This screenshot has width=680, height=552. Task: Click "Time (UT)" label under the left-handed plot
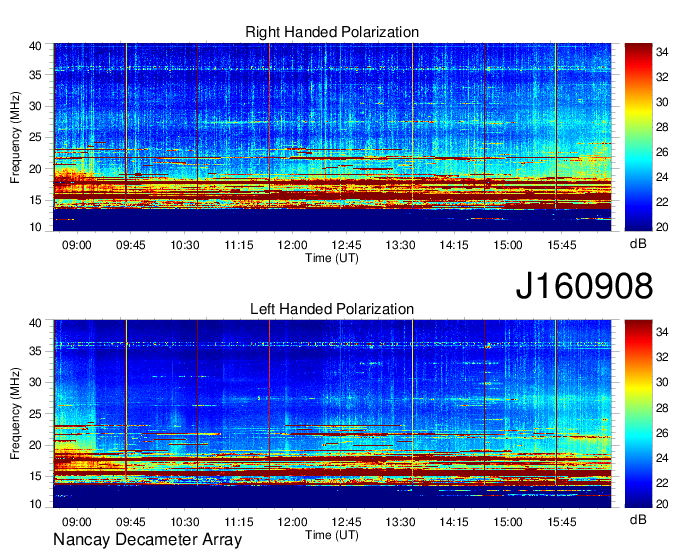(x=332, y=535)
